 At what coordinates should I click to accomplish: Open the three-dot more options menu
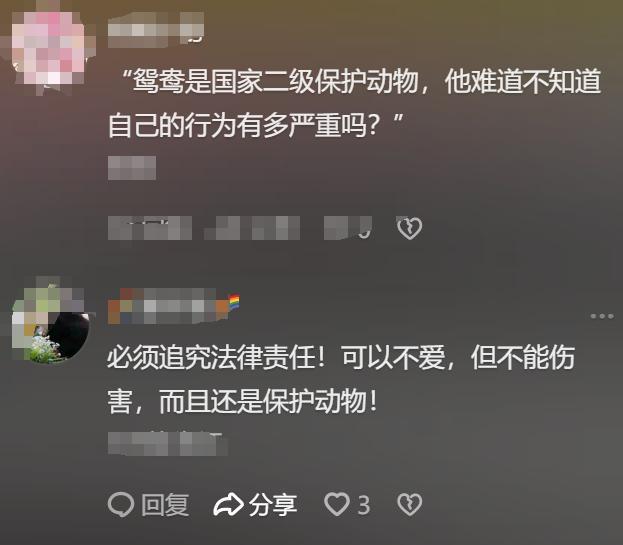pyautogui.click(x=602, y=316)
